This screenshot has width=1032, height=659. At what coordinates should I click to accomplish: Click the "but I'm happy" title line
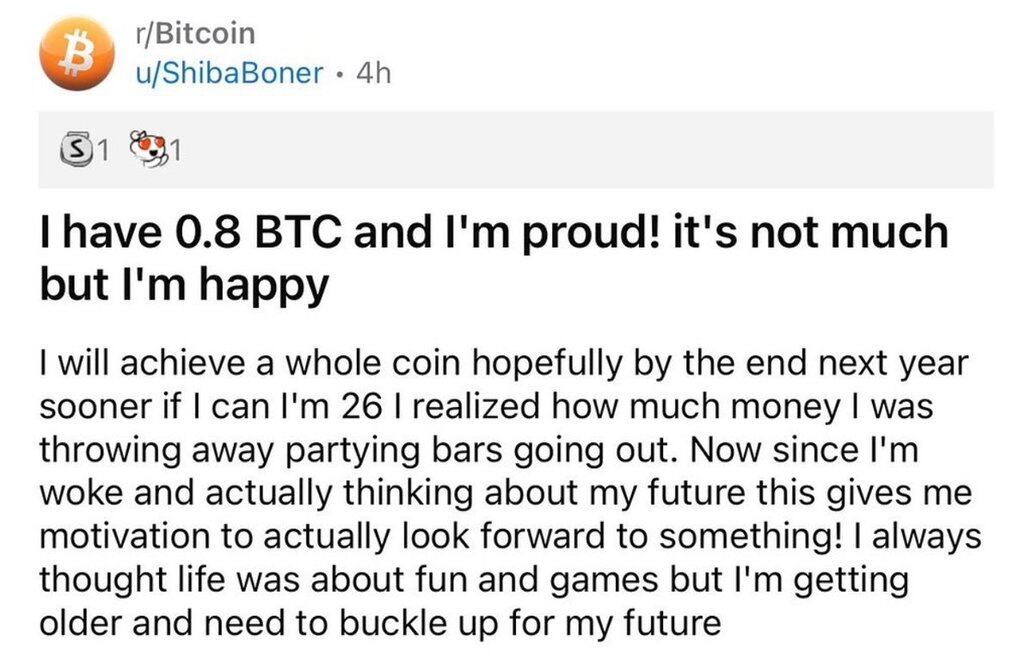184,285
